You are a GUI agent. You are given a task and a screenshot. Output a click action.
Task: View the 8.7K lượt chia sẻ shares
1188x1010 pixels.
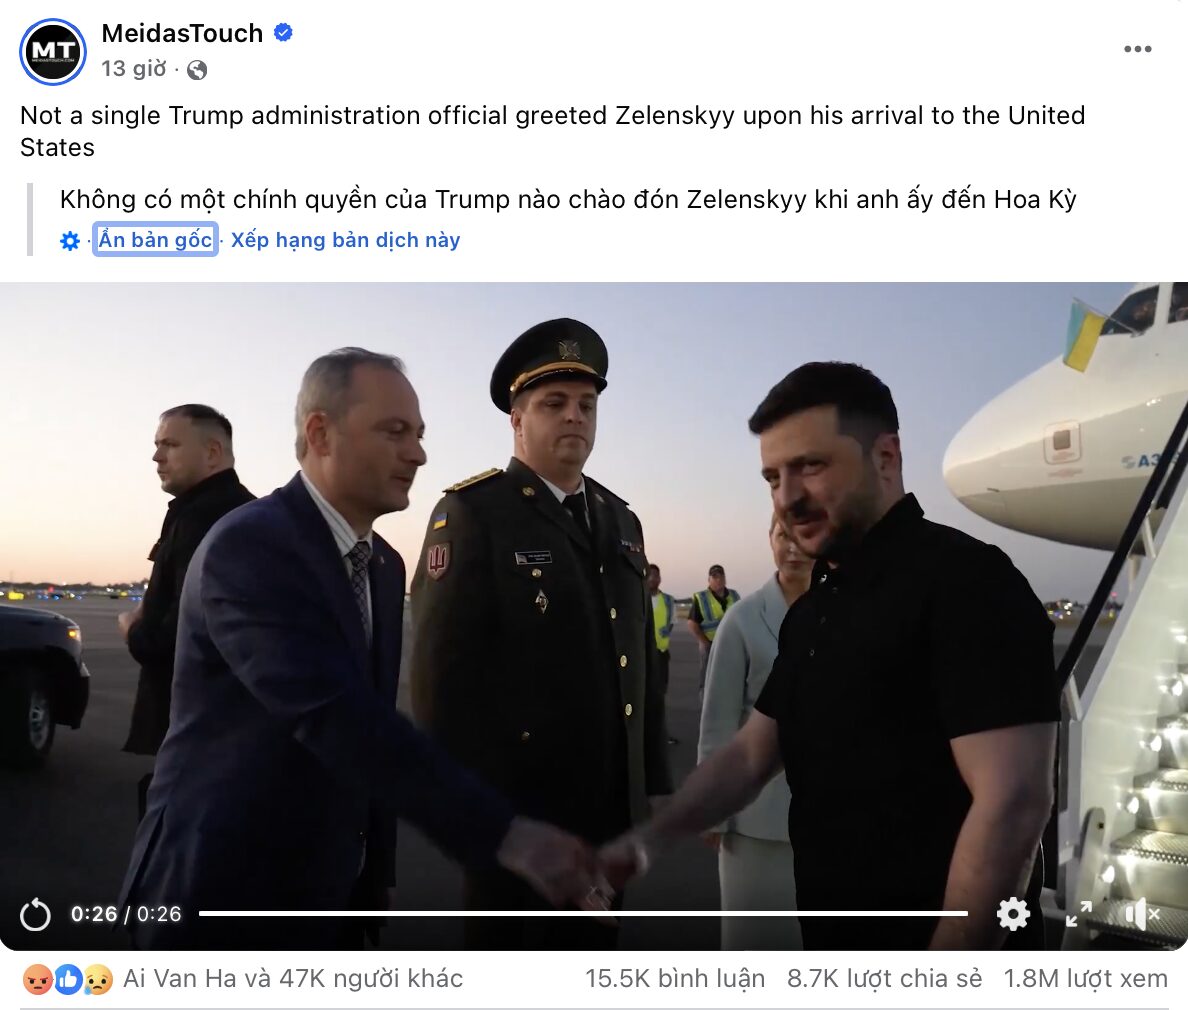[x=884, y=978]
